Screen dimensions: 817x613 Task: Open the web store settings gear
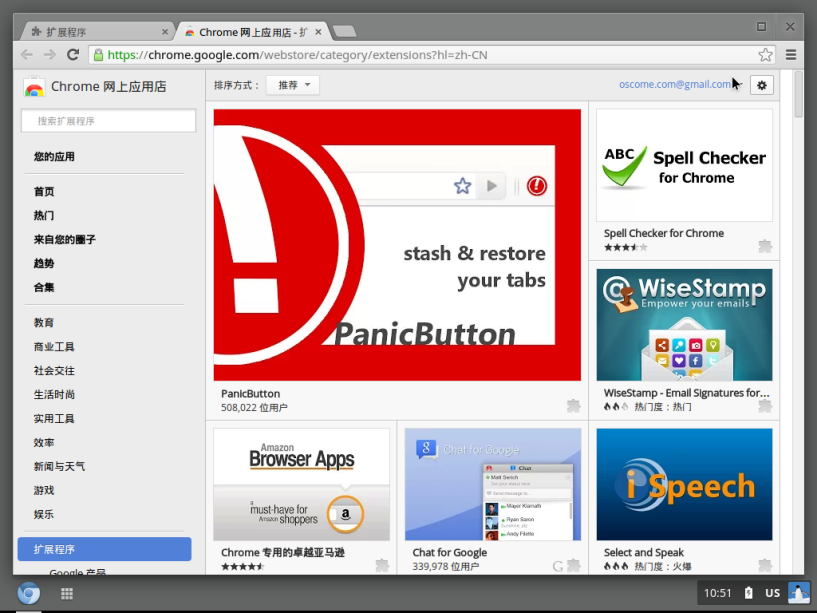(762, 85)
